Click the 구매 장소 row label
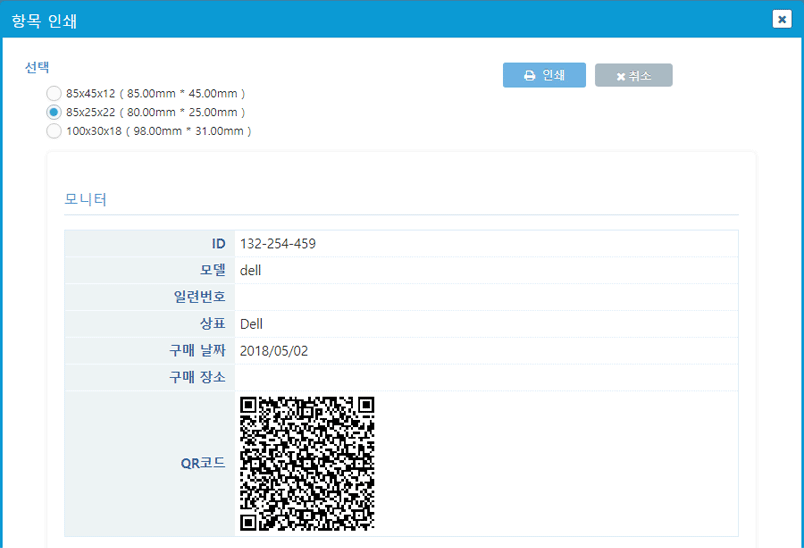Screen dimensions: 804x548 pos(197,377)
